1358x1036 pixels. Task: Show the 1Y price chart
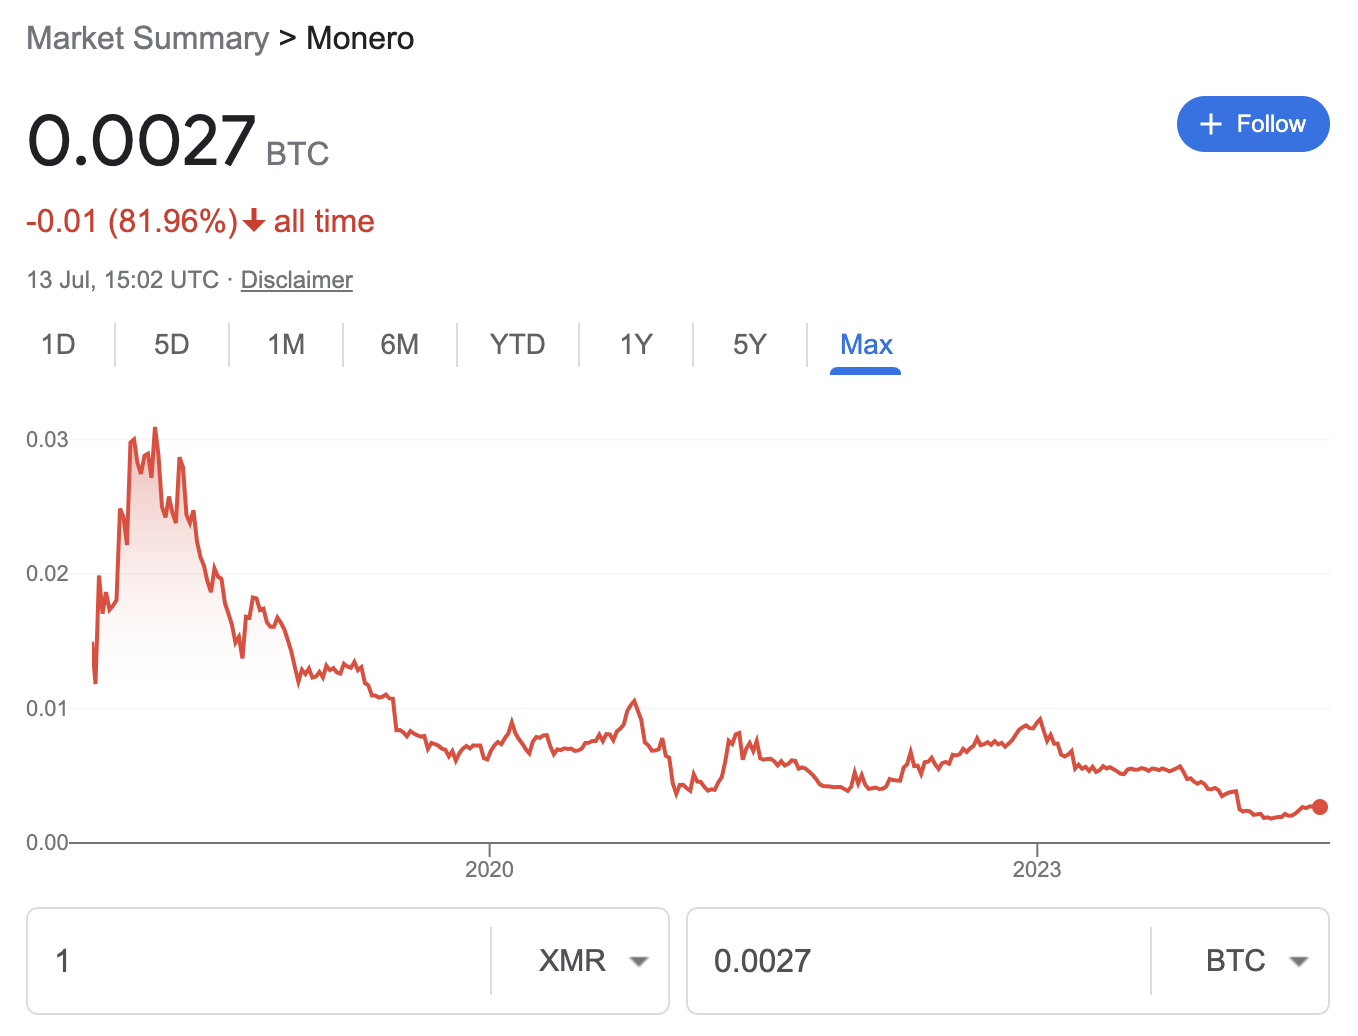click(636, 345)
